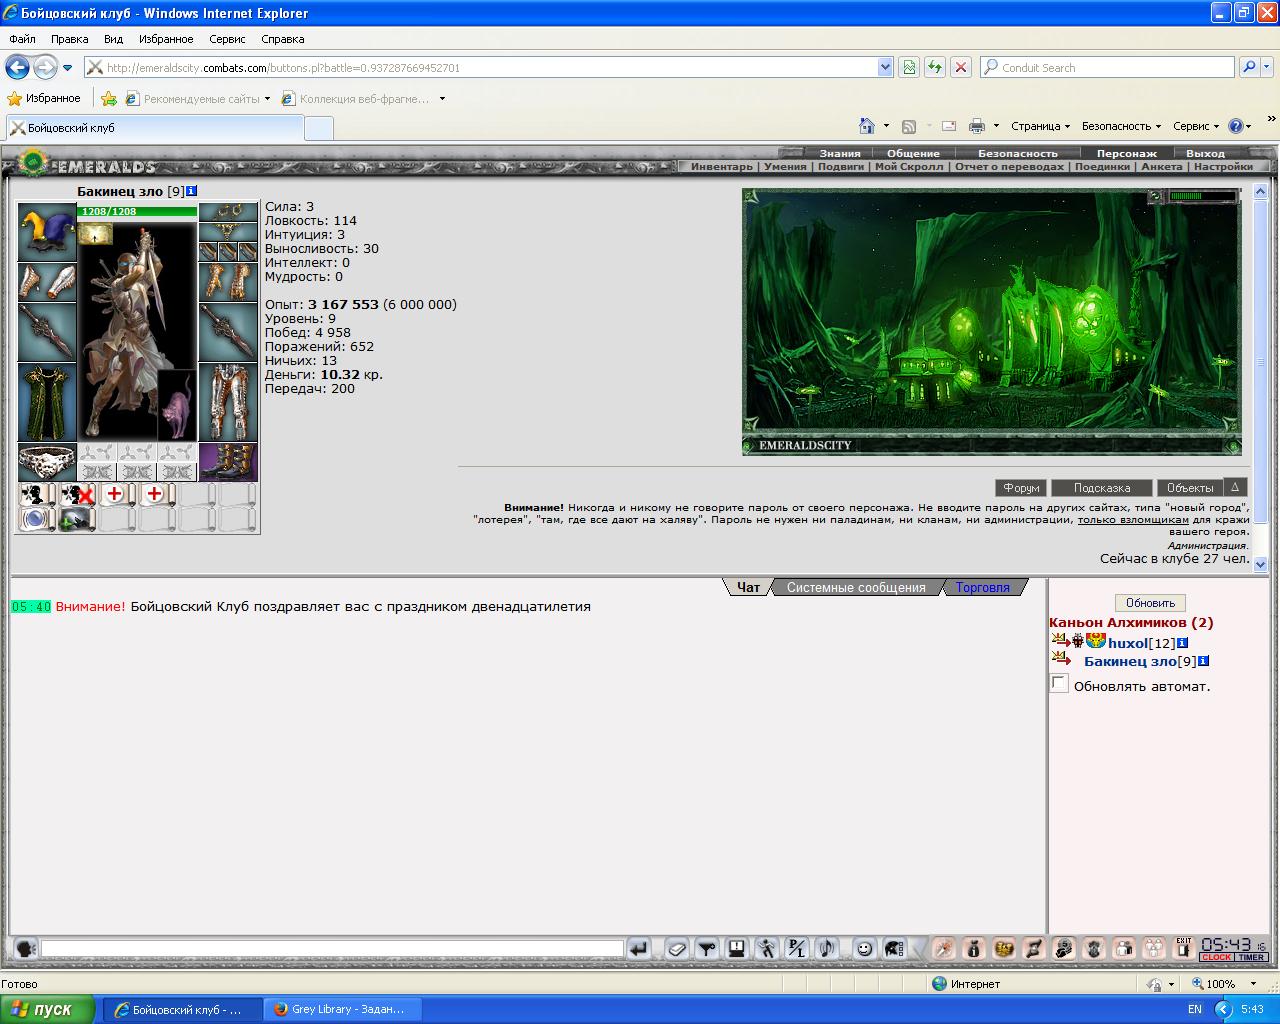Click the IE stop loading X icon
Viewport: 1280px width, 1024px height.
pyautogui.click(x=961, y=67)
